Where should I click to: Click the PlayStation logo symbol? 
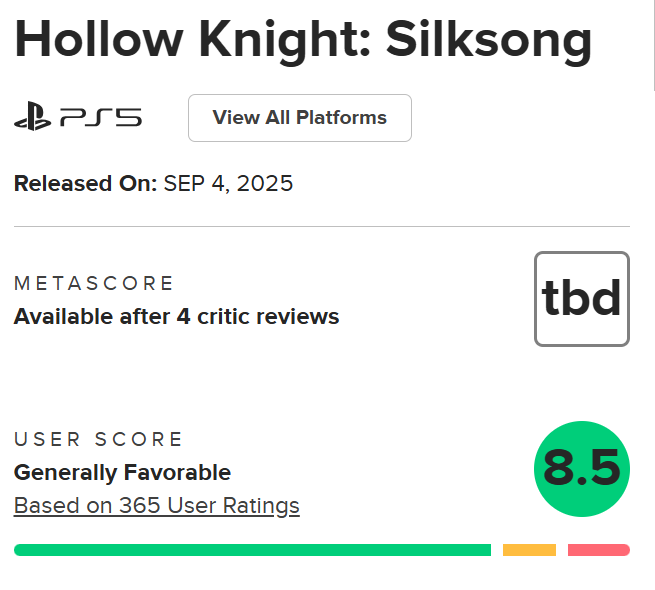pos(33,118)
